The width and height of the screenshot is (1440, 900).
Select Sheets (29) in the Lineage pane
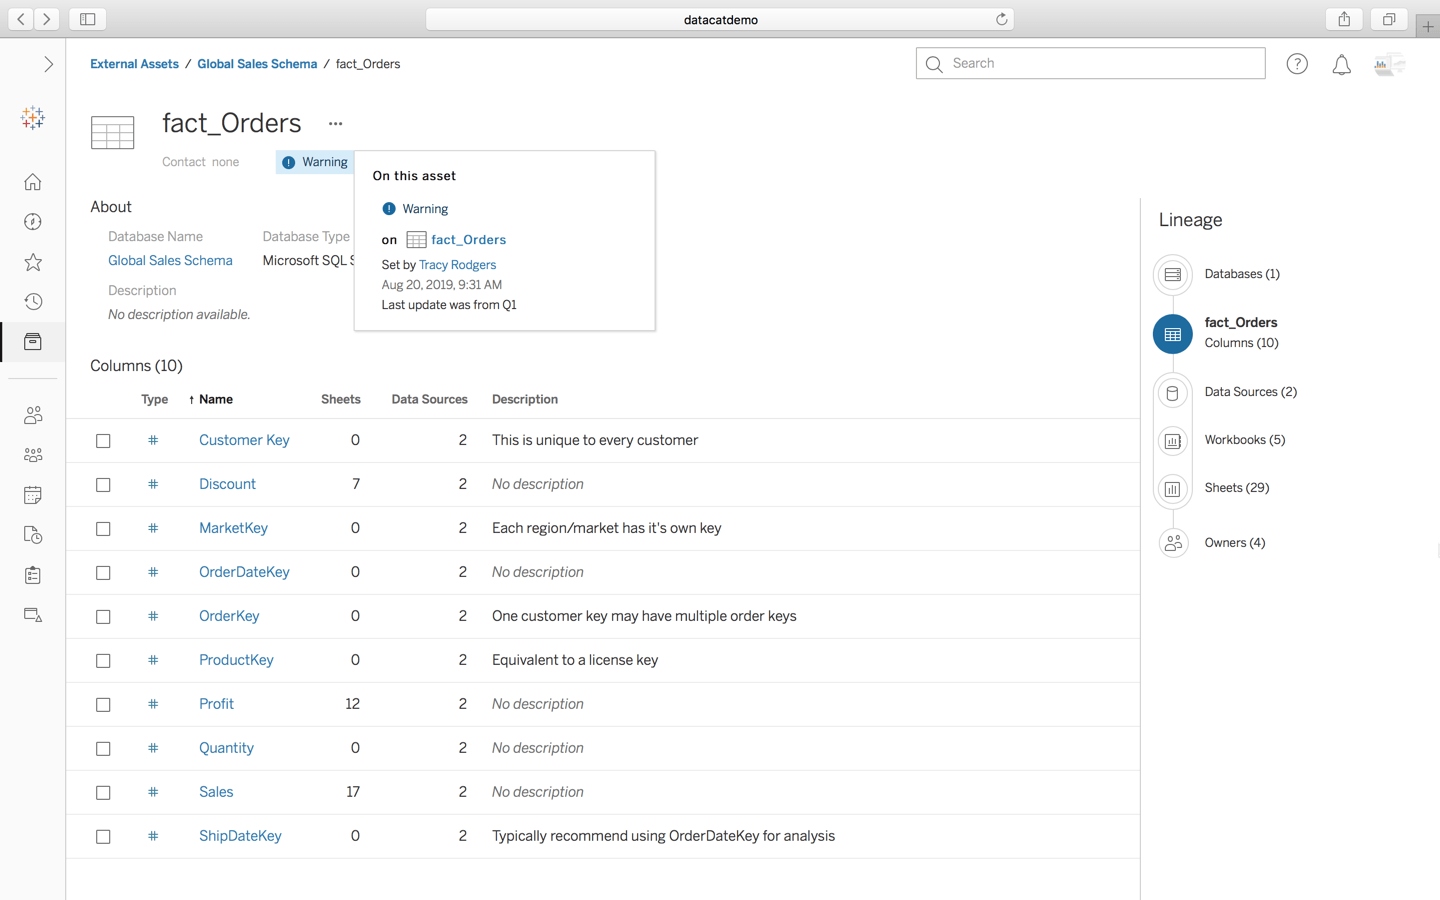click(x=1237, y=487)
